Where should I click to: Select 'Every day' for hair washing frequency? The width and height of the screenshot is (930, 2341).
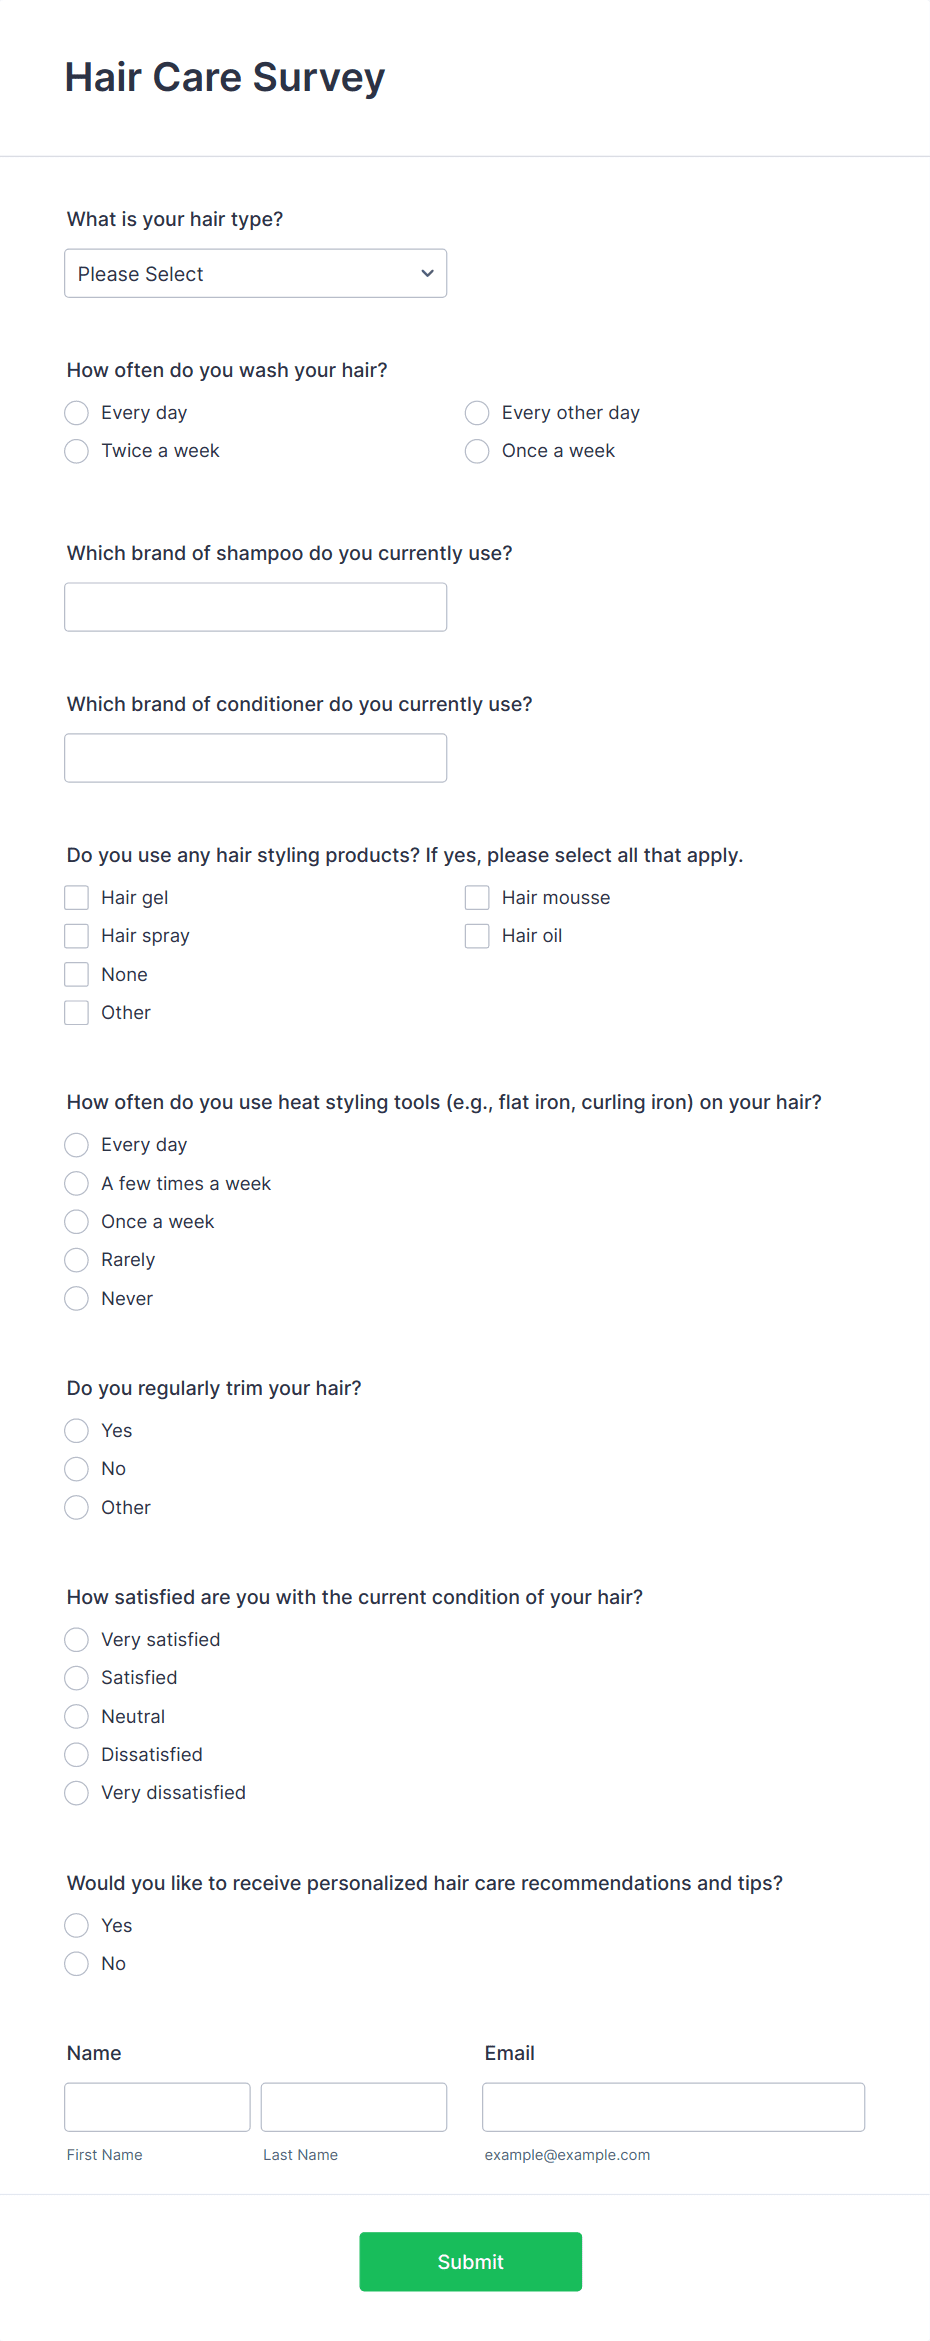76,412
